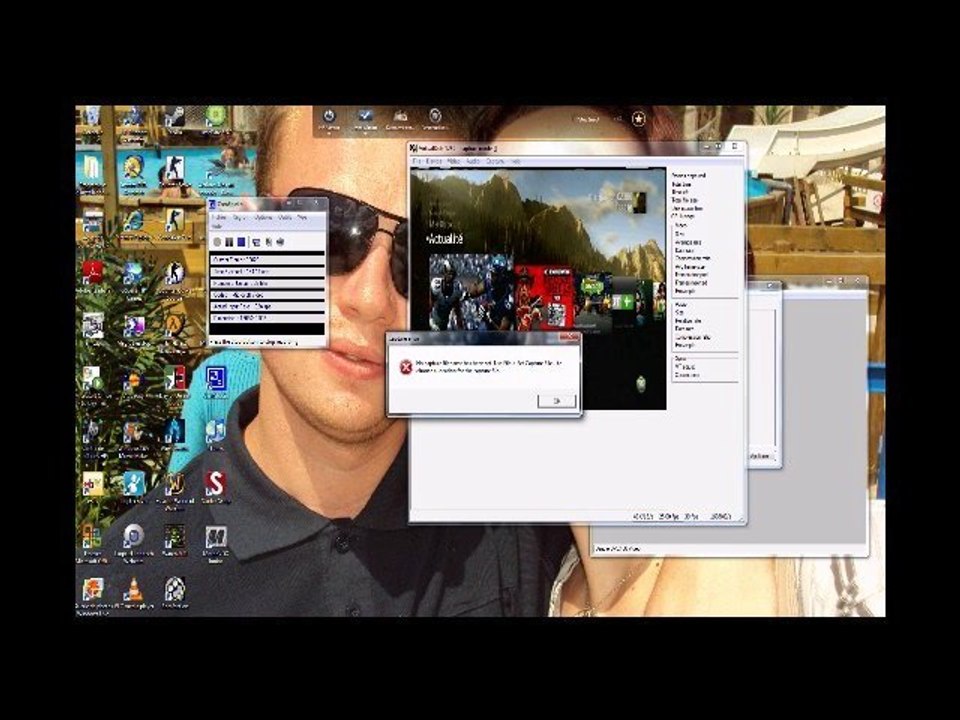The height and width of the screenshot is (720, 960).
Task: Select the red Adobe Reader desktop shortcut
Action: point(92,272)
